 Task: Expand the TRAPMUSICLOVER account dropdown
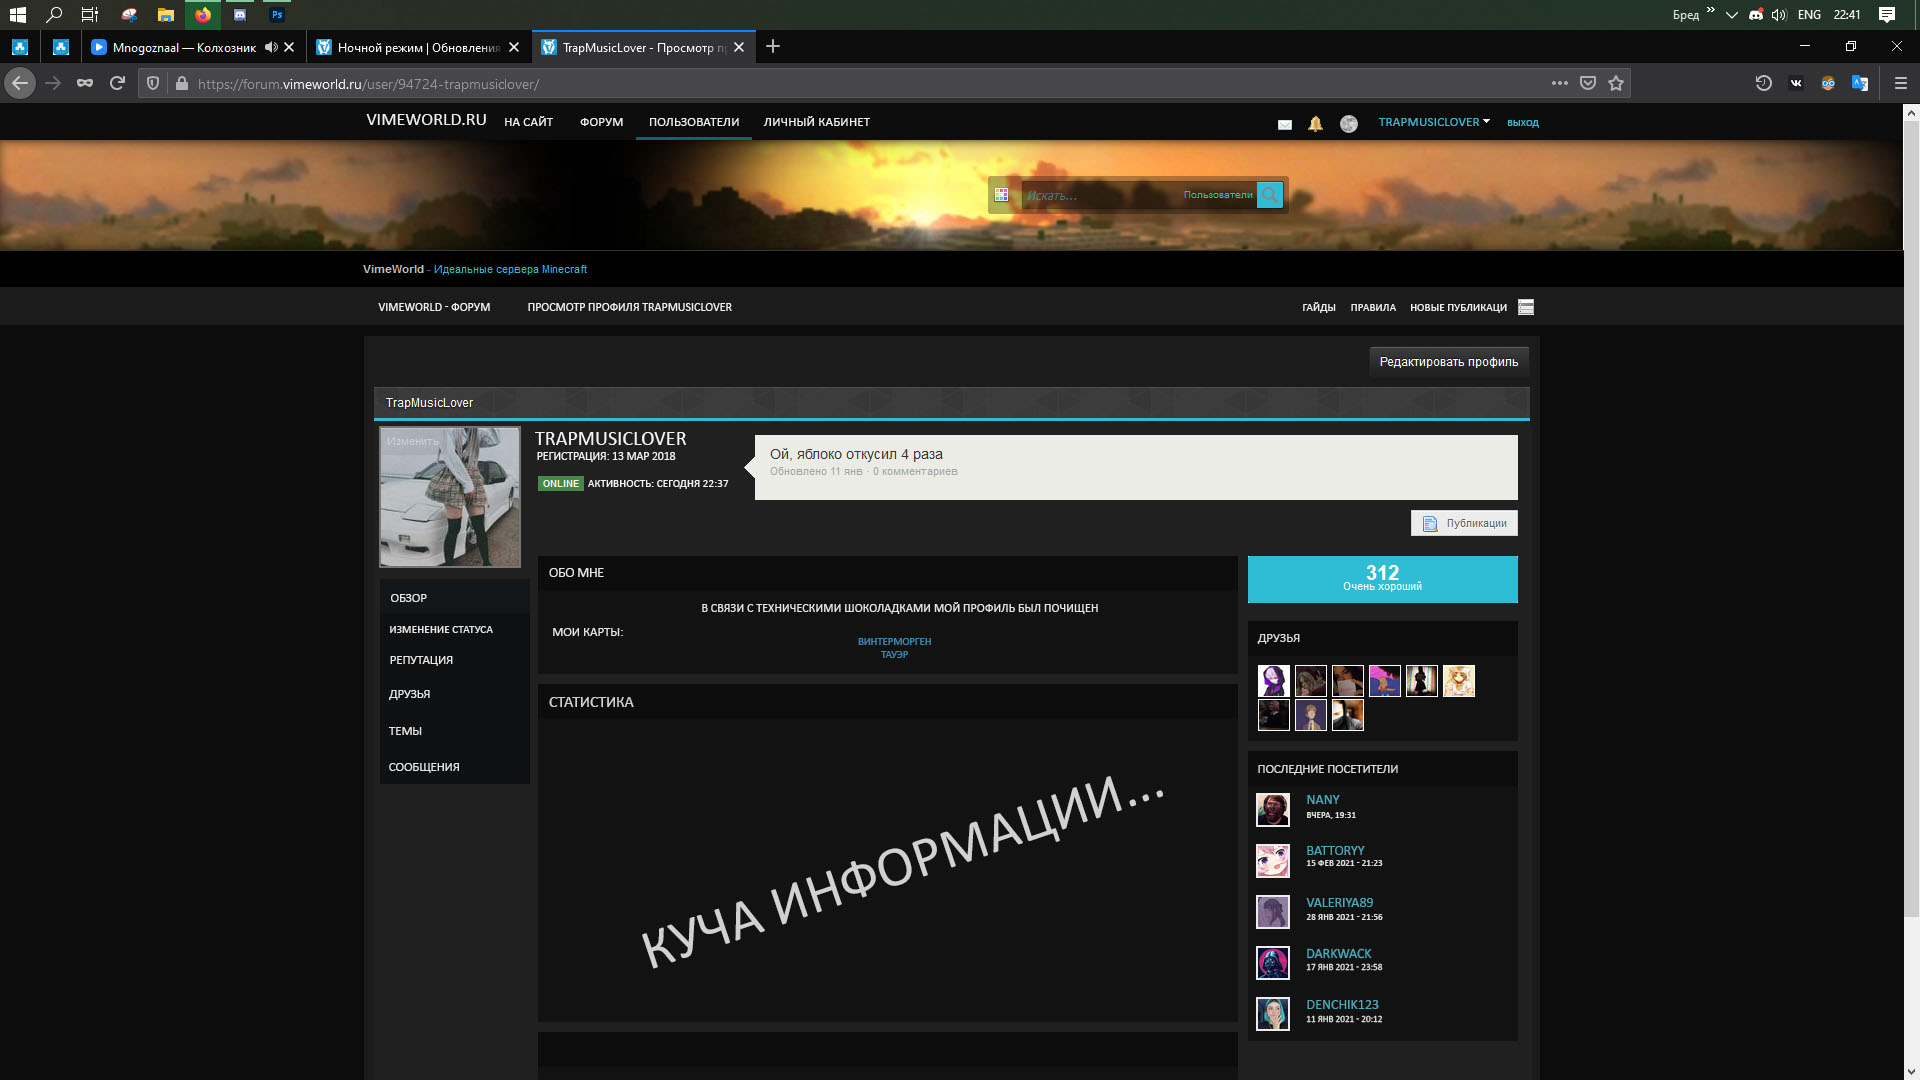click(1434, 122)
